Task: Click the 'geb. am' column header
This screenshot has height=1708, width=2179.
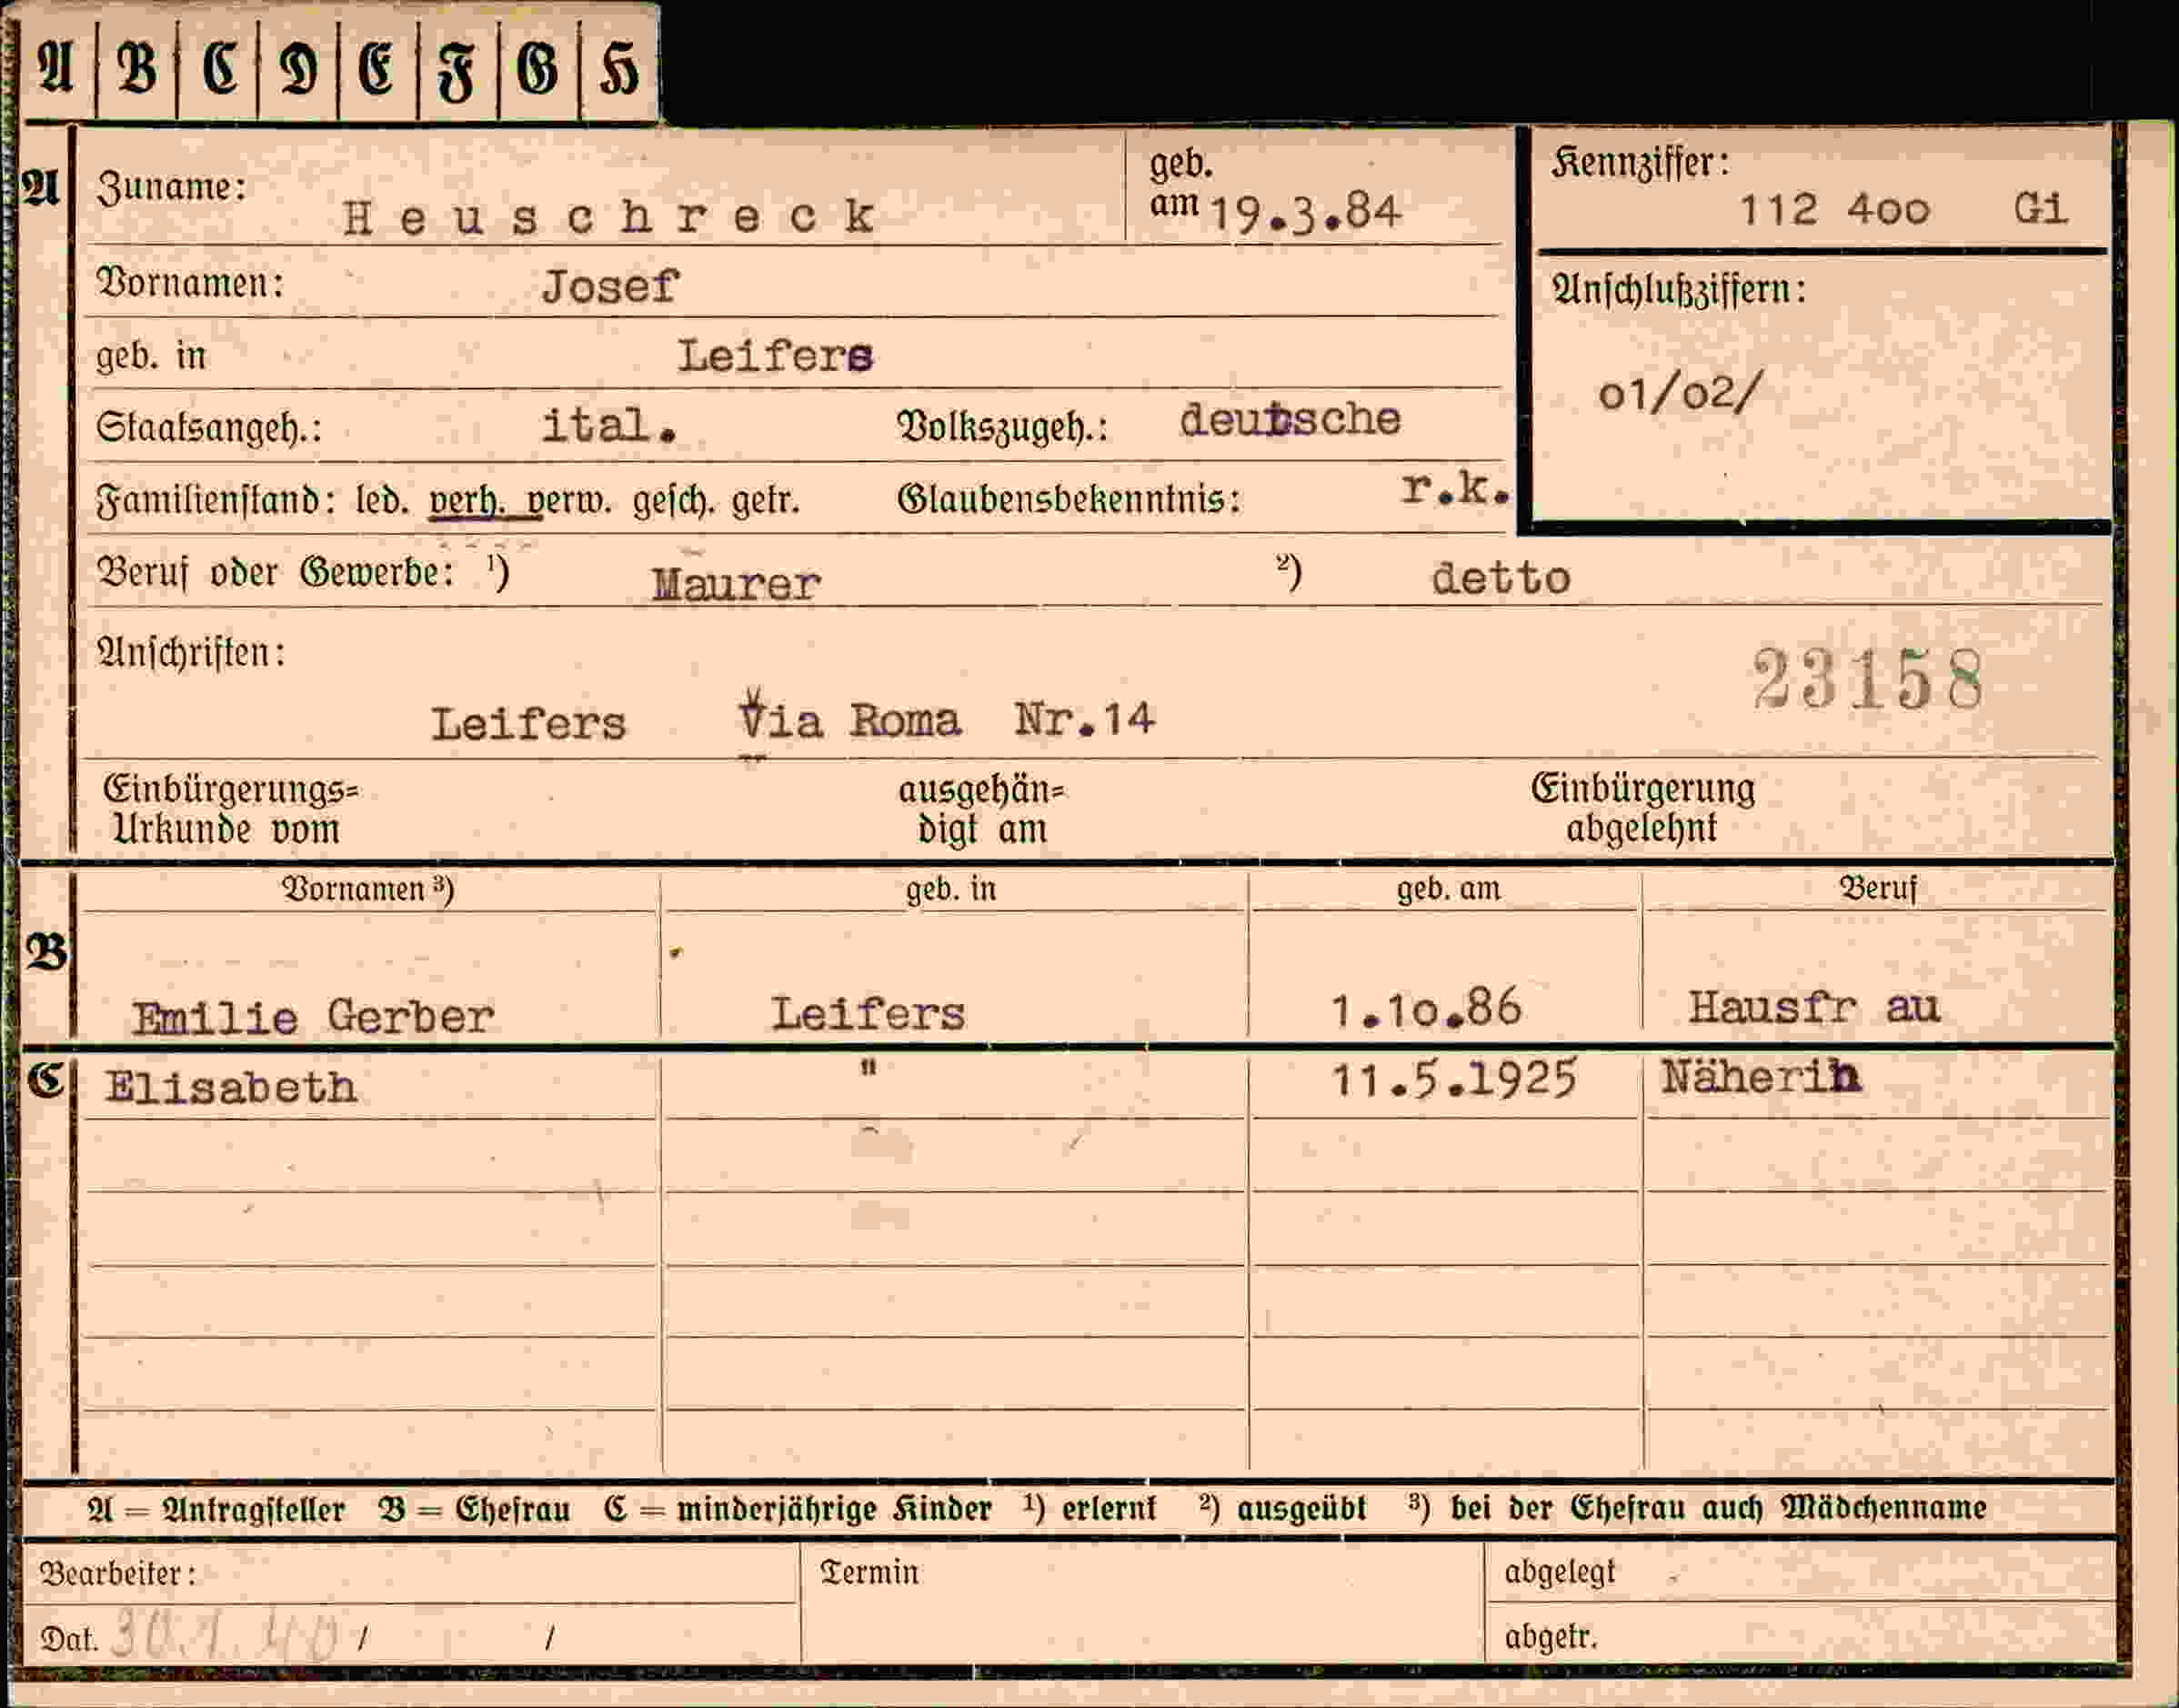Action: point(1448,888)
